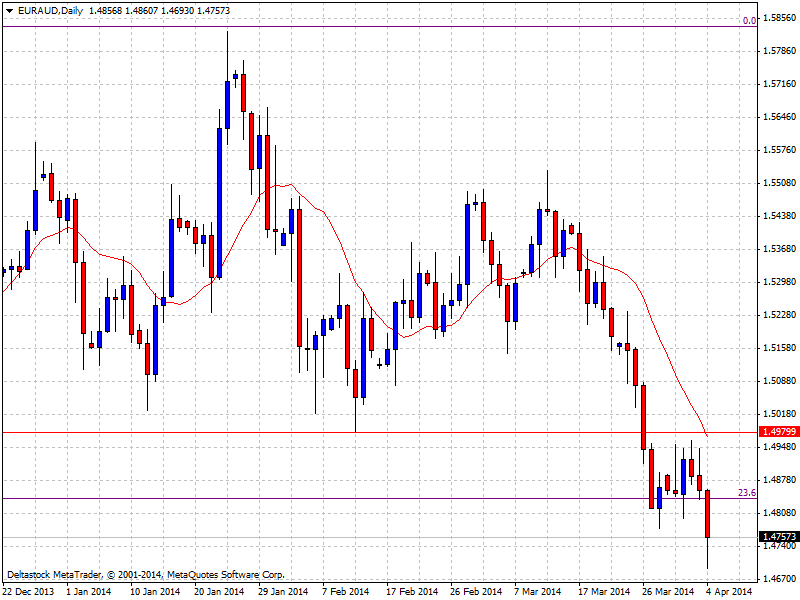The width and height of the screenshot is (800, 600).
Task: Click the 1.50180 price scale value
Action: [780, 414]
